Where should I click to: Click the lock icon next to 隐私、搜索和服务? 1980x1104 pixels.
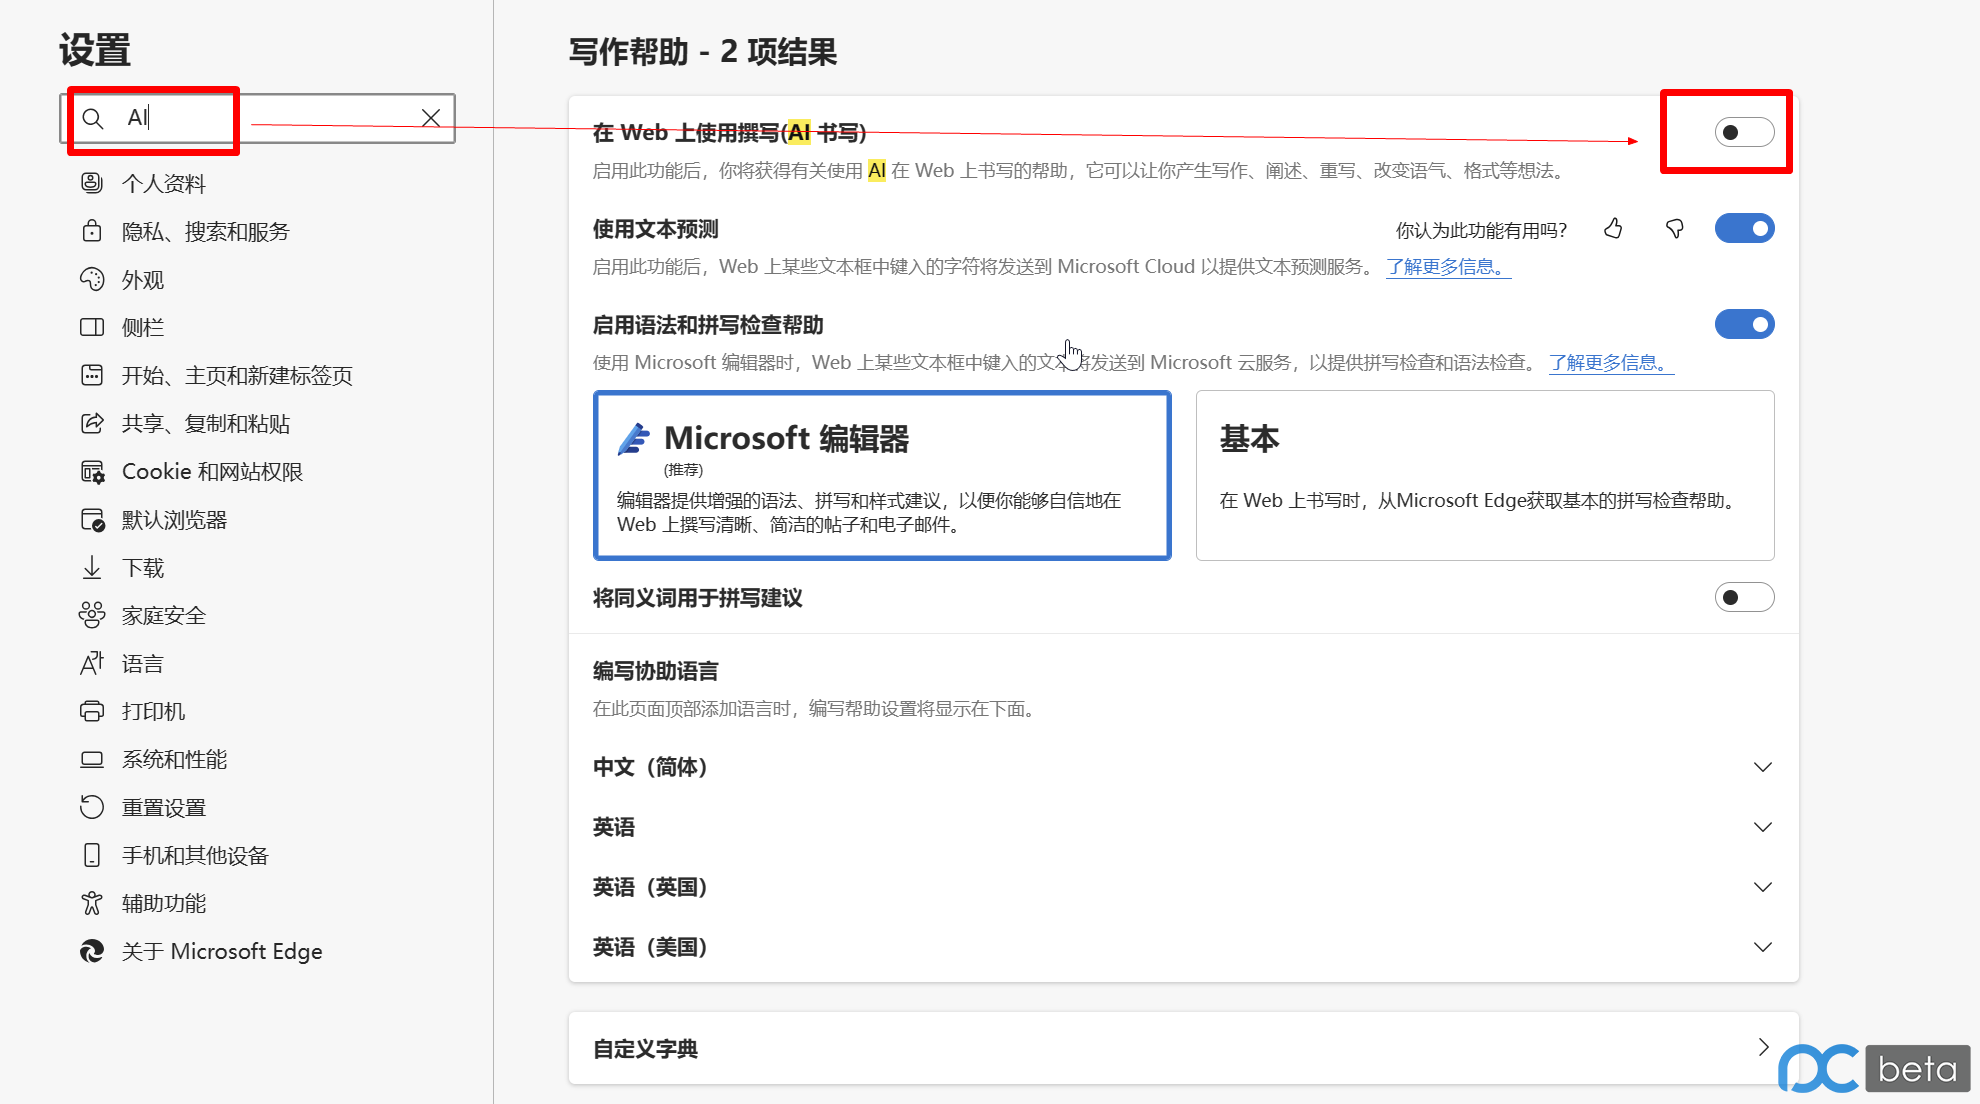[92, 231]
